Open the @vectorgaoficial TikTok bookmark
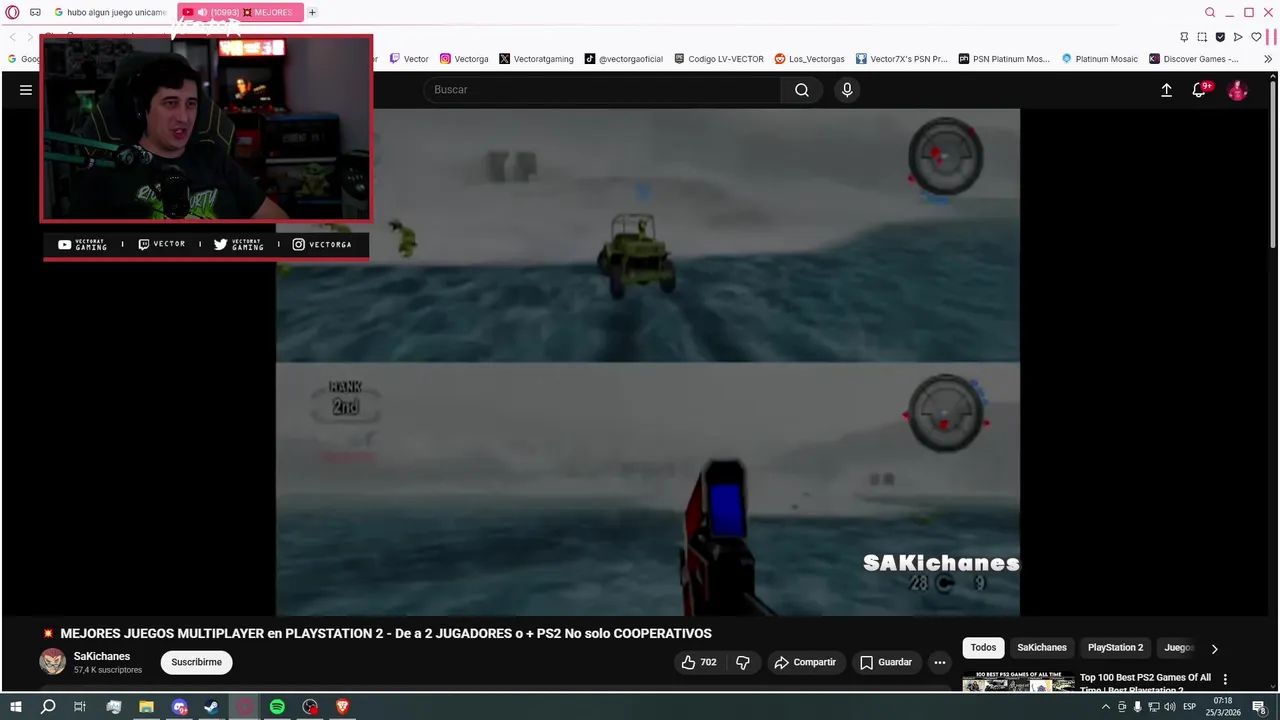 click(624, 59)
